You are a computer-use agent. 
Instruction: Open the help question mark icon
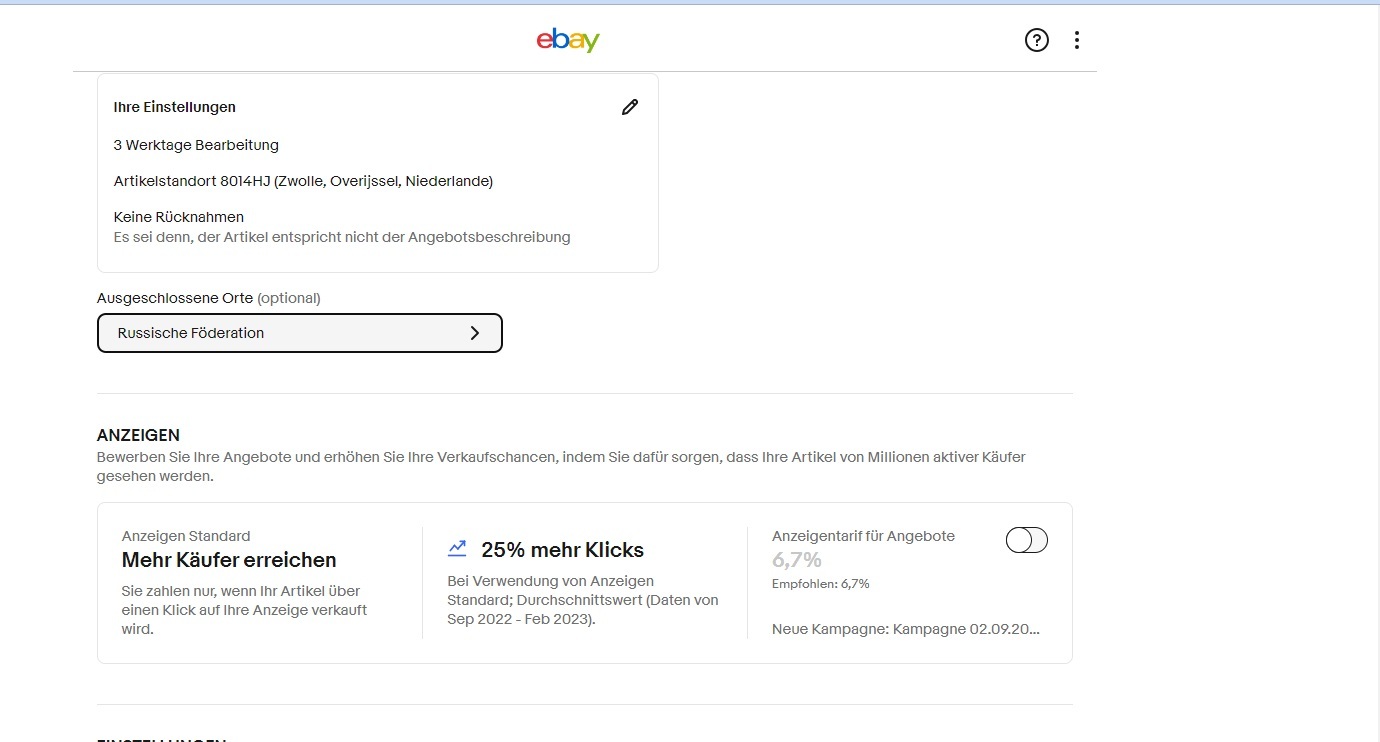1037,40
